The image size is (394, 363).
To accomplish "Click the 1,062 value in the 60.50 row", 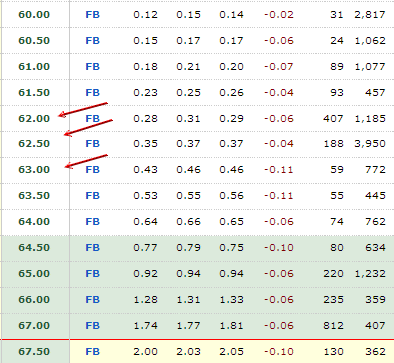I will pos(370,41).
